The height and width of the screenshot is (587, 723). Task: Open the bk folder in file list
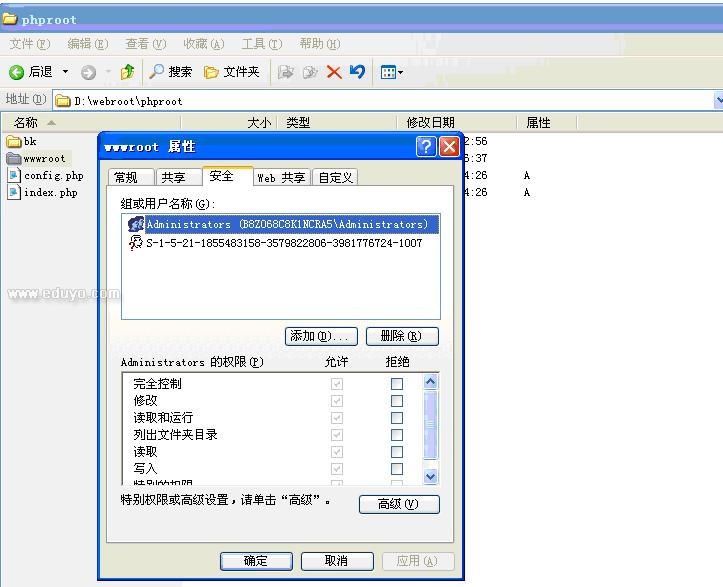(x=14, y=141)
